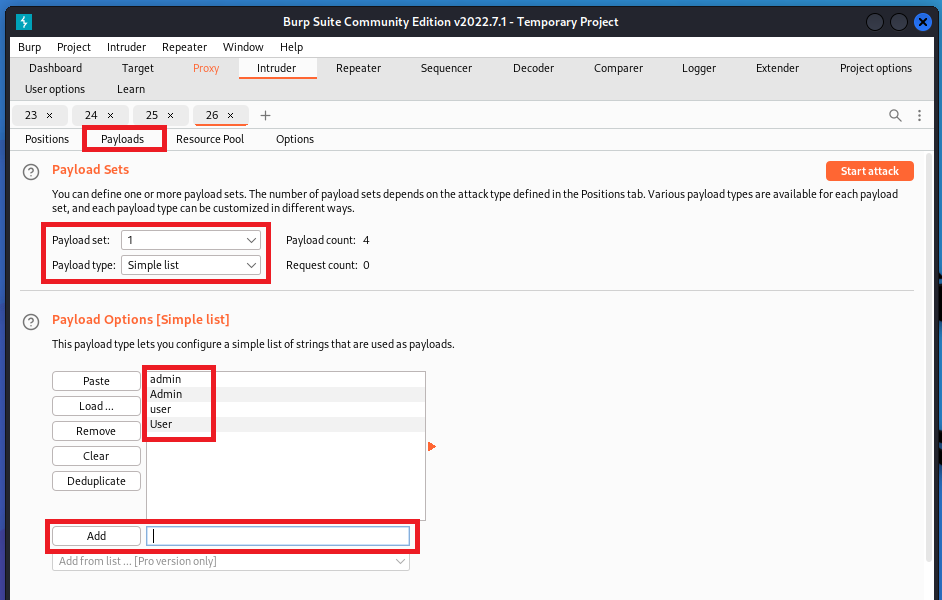Click the Burp Suite lightning logo icon
942x600 pixels.
tap(24, 22)
